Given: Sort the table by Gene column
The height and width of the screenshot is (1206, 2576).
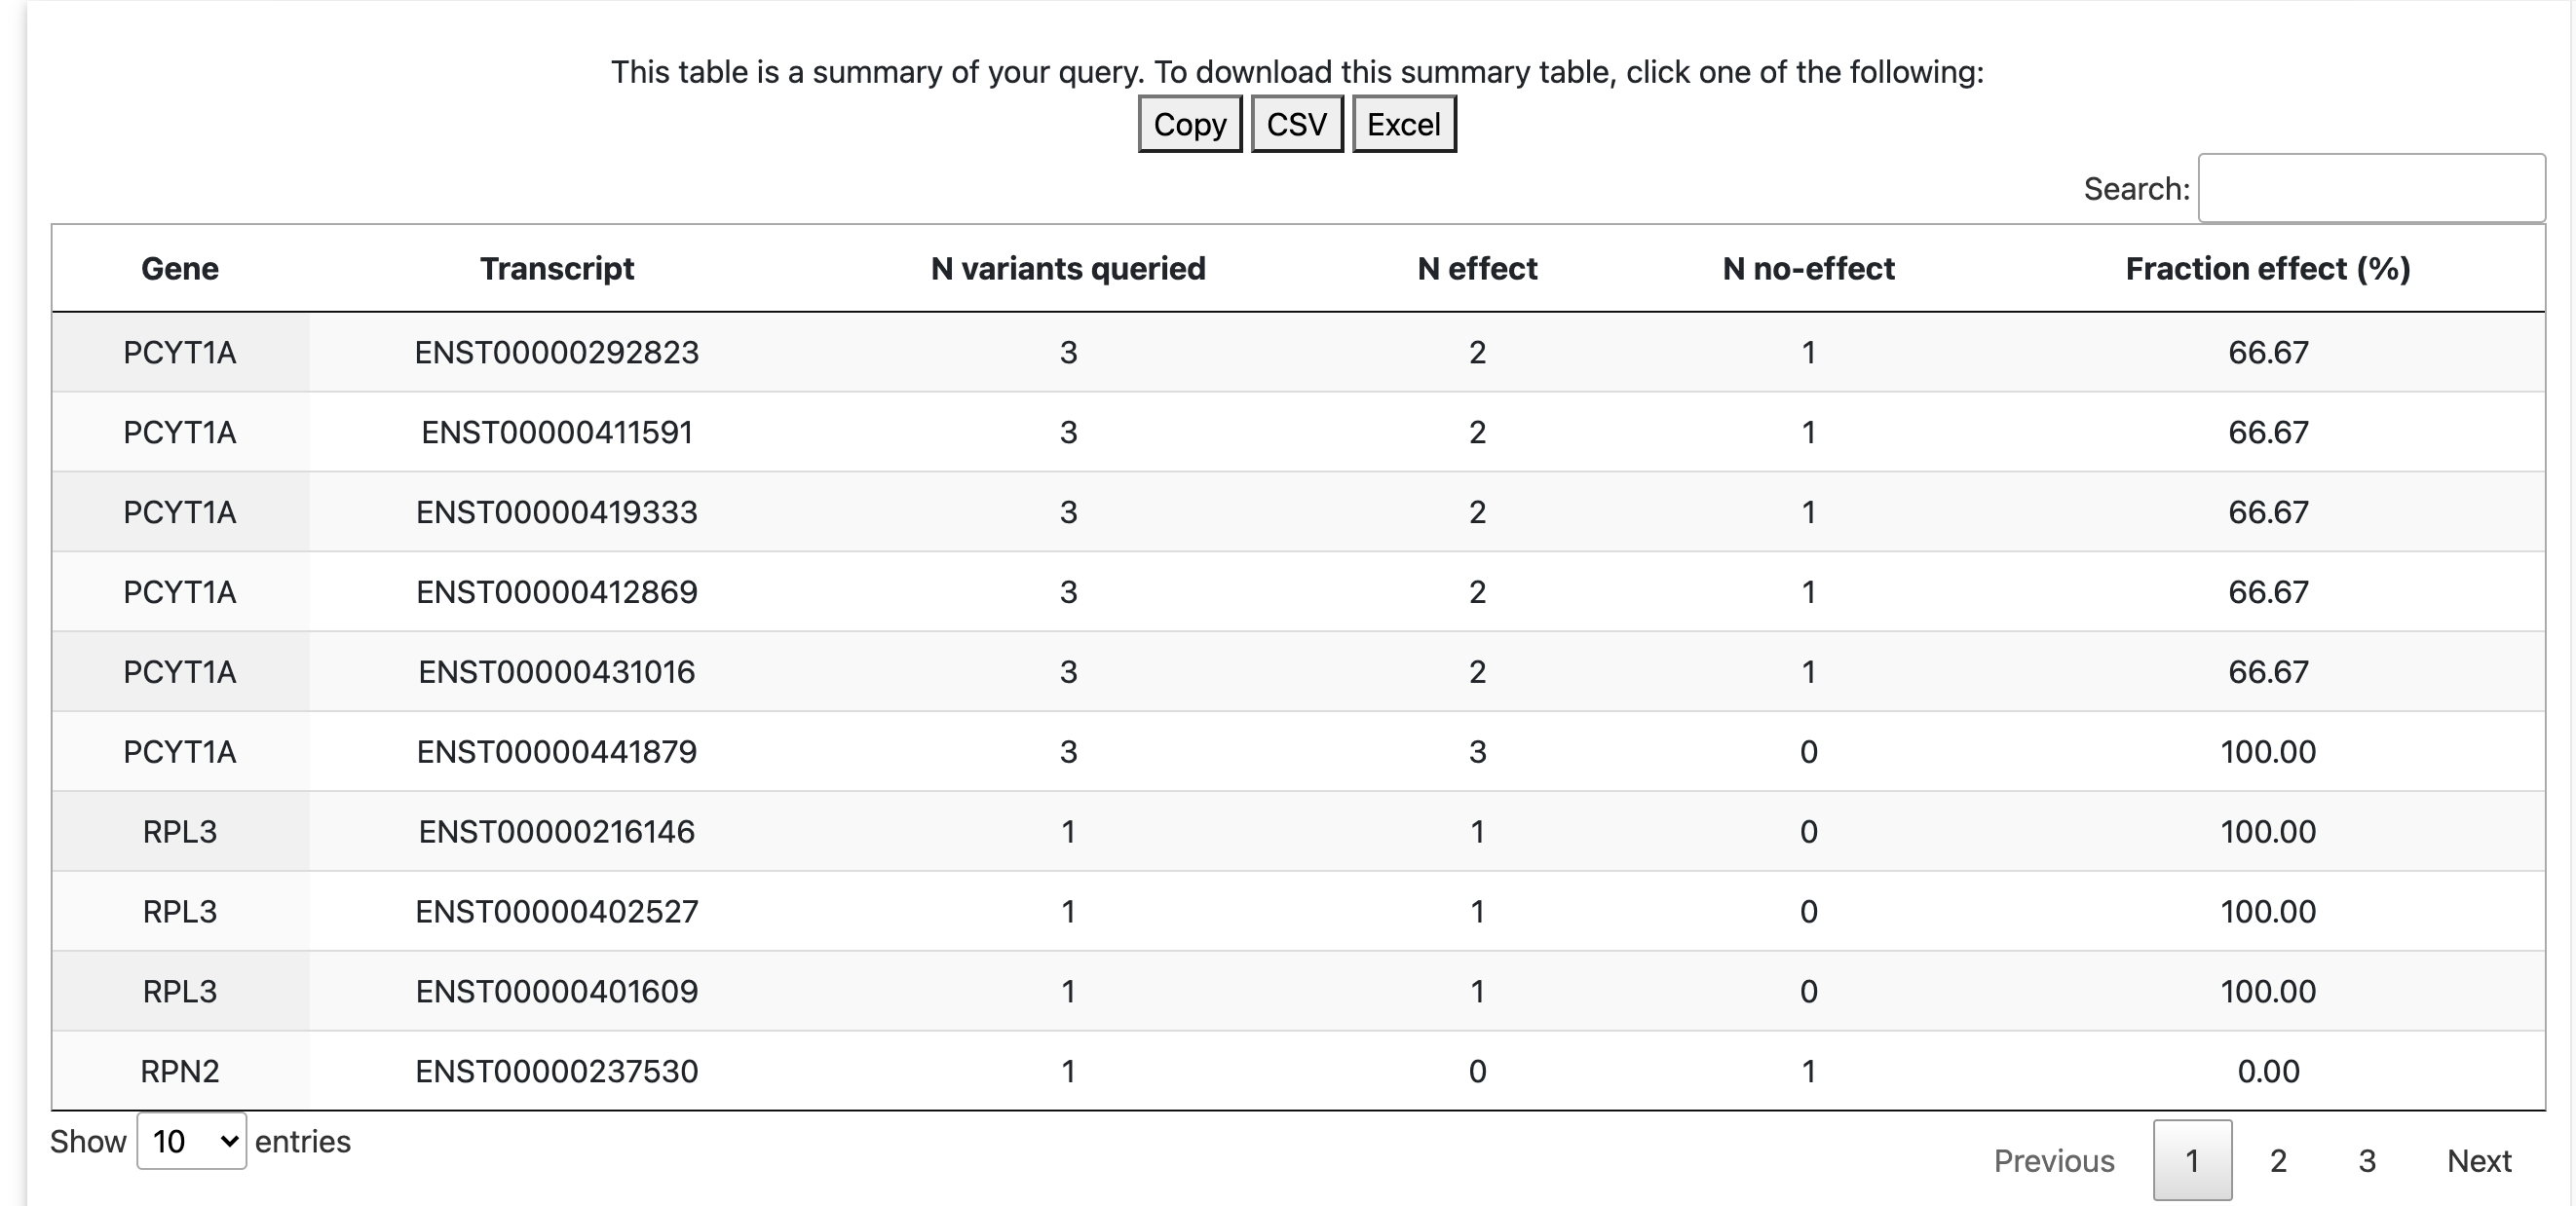Looking at the screenshot, I should coord(180,268).
